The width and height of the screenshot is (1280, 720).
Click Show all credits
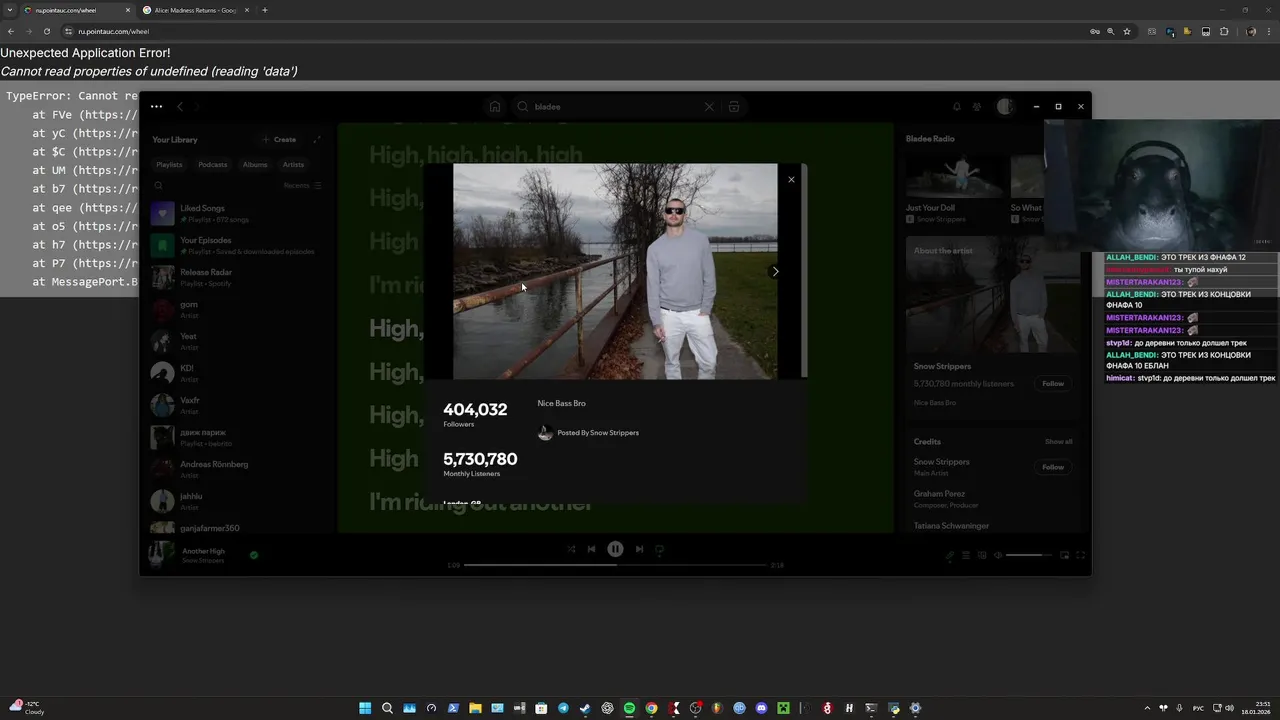tap(1058, 442)
